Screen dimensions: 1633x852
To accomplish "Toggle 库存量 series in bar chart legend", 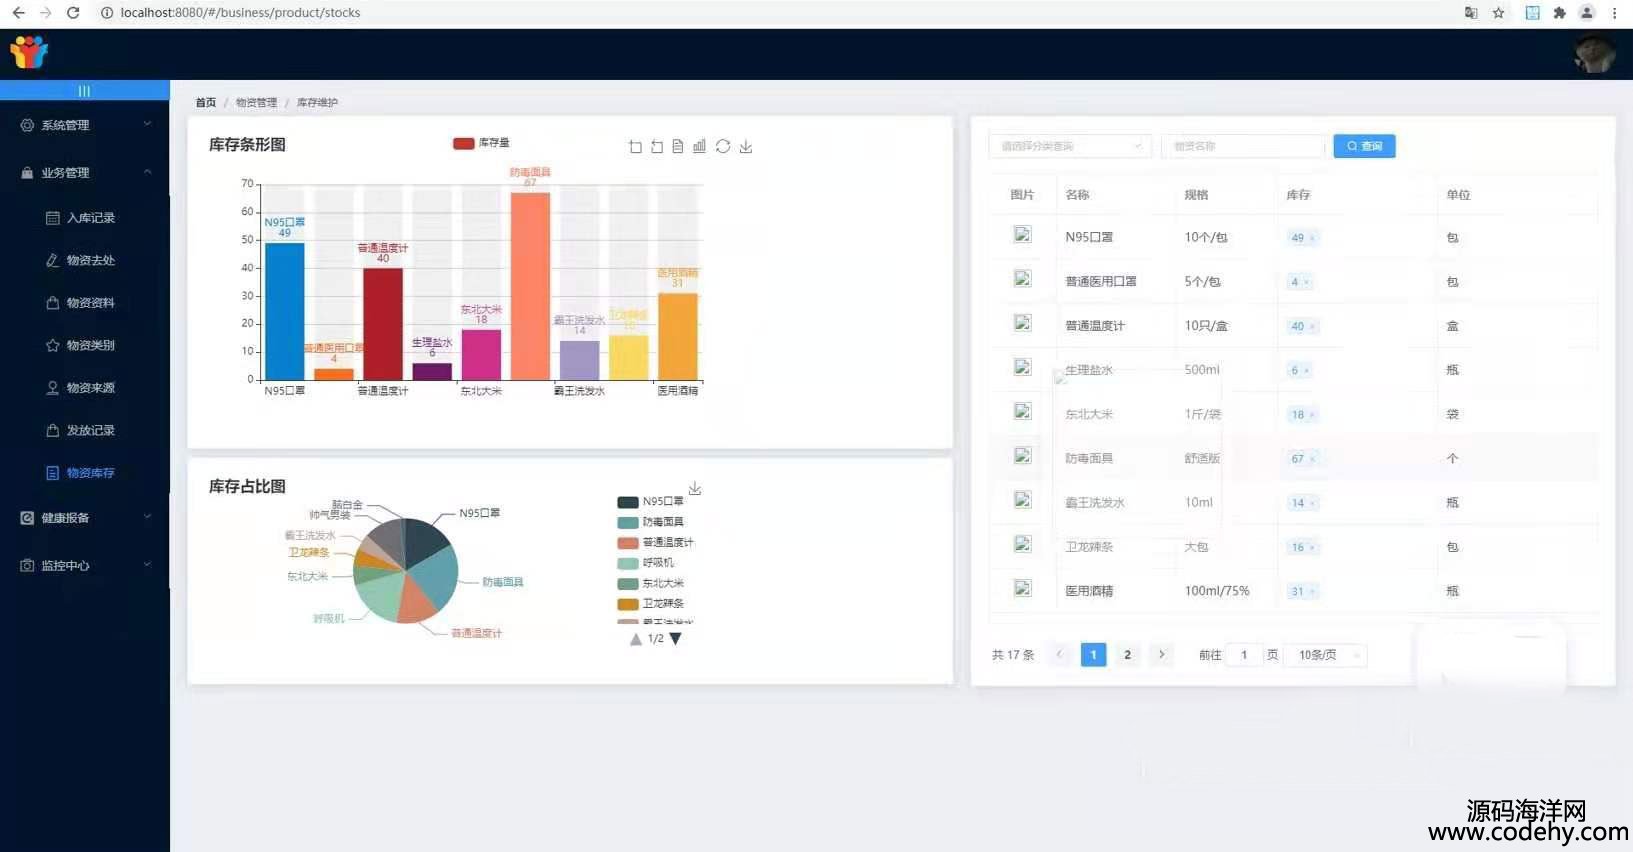I will [x=481, y=143].
